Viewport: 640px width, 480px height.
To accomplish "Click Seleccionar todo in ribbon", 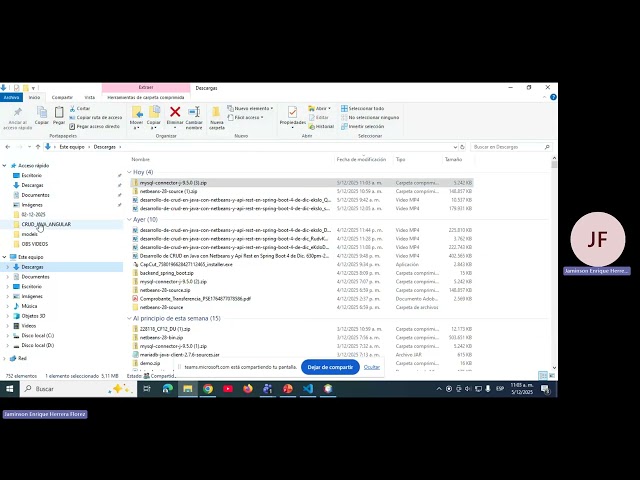I will pyautogui.click(x=362, y=109).
